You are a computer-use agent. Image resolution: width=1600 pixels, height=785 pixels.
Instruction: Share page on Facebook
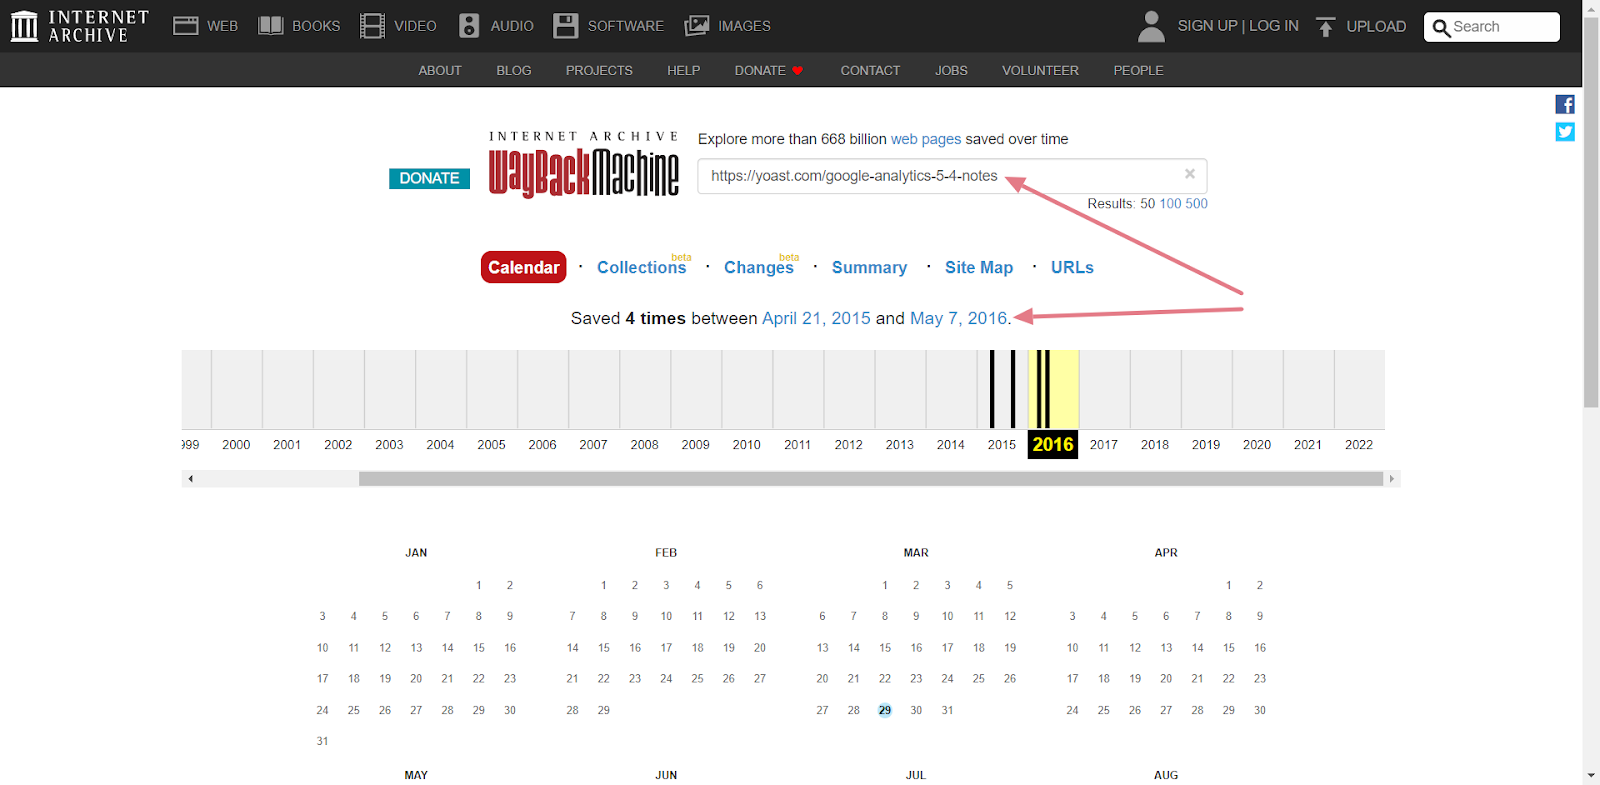click(x=1565, y=104)
